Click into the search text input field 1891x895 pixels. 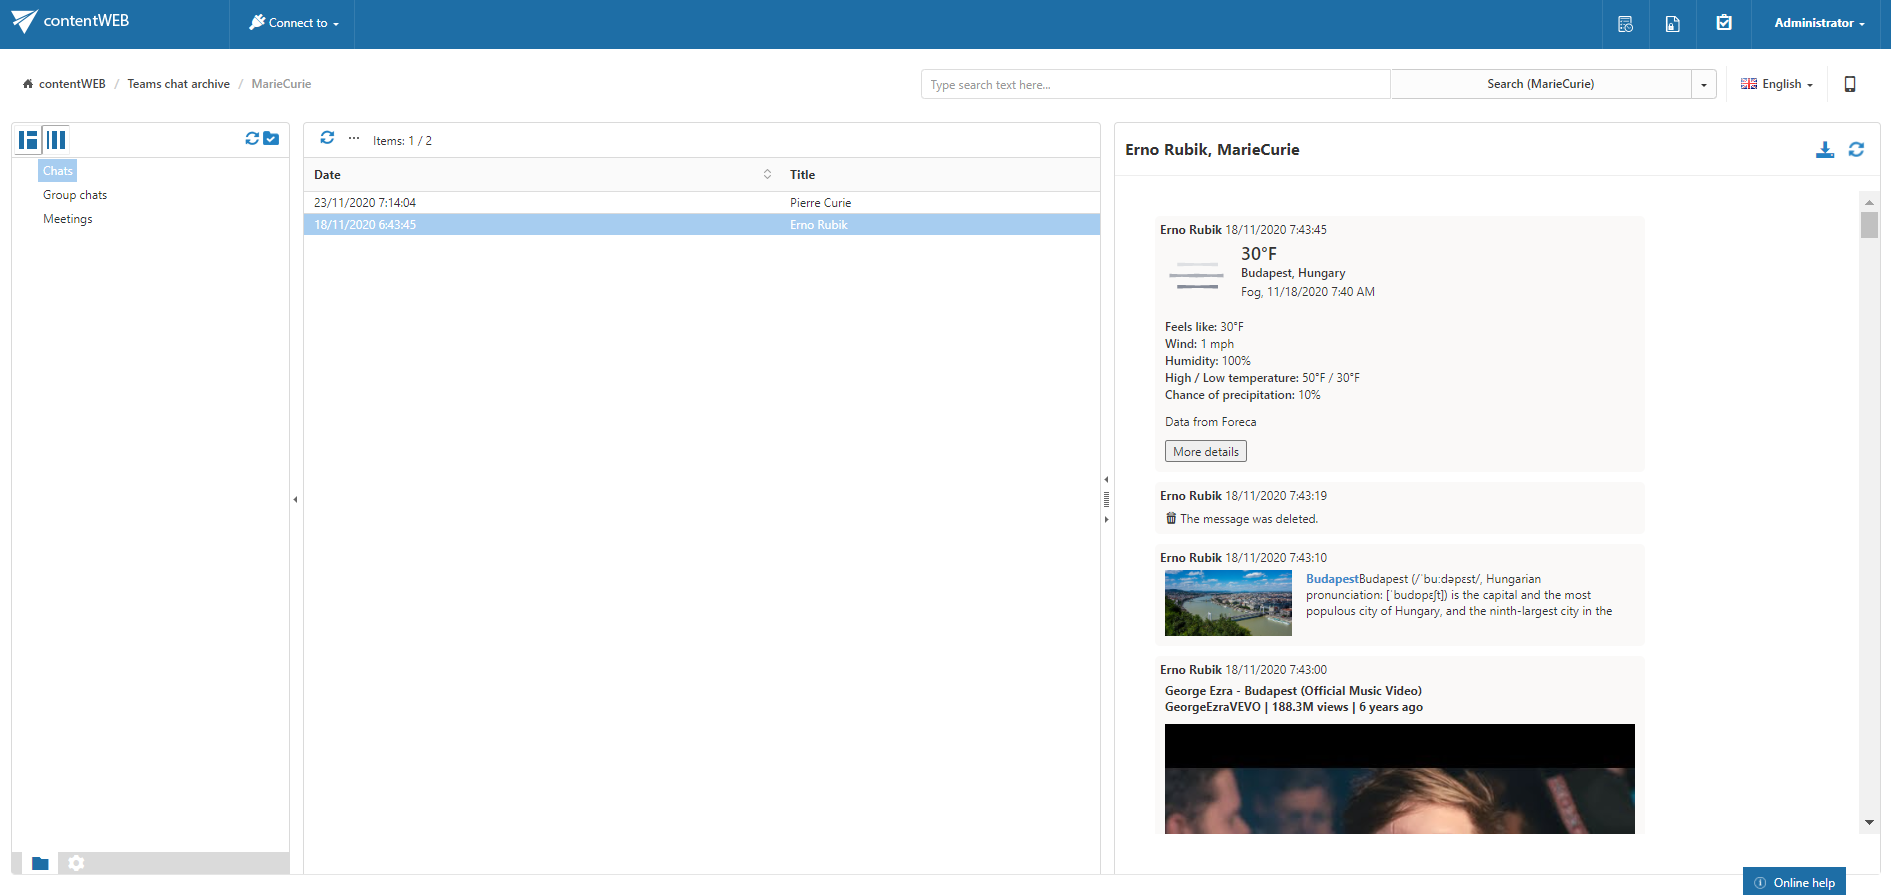pyautogui.click(x=1154, y=85)
